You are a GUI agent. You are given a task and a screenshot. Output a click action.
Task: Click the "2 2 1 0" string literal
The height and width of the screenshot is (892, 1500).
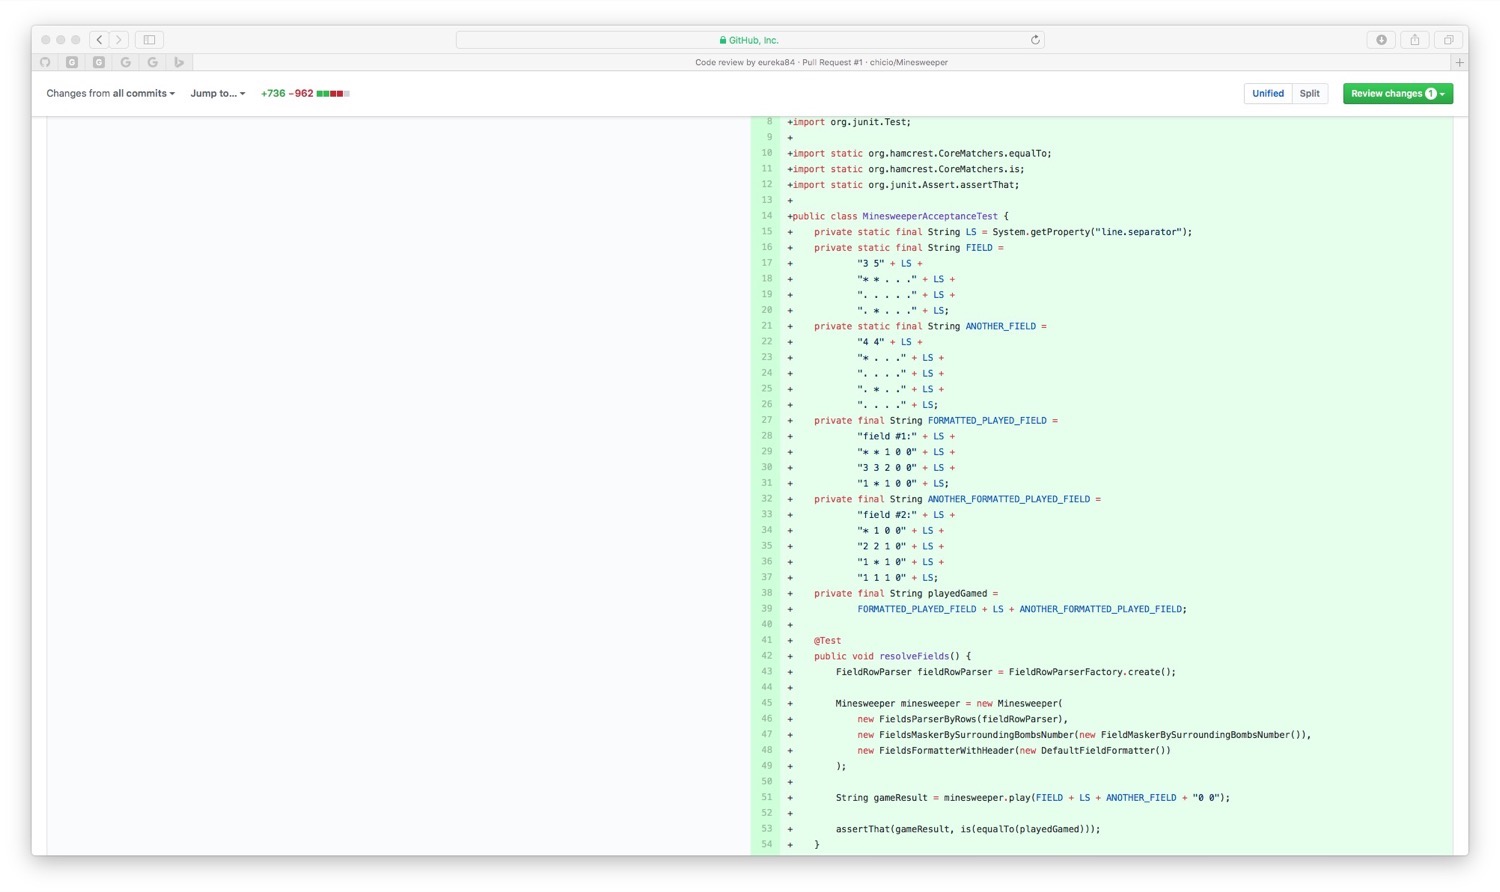click(x=882, y=546)
